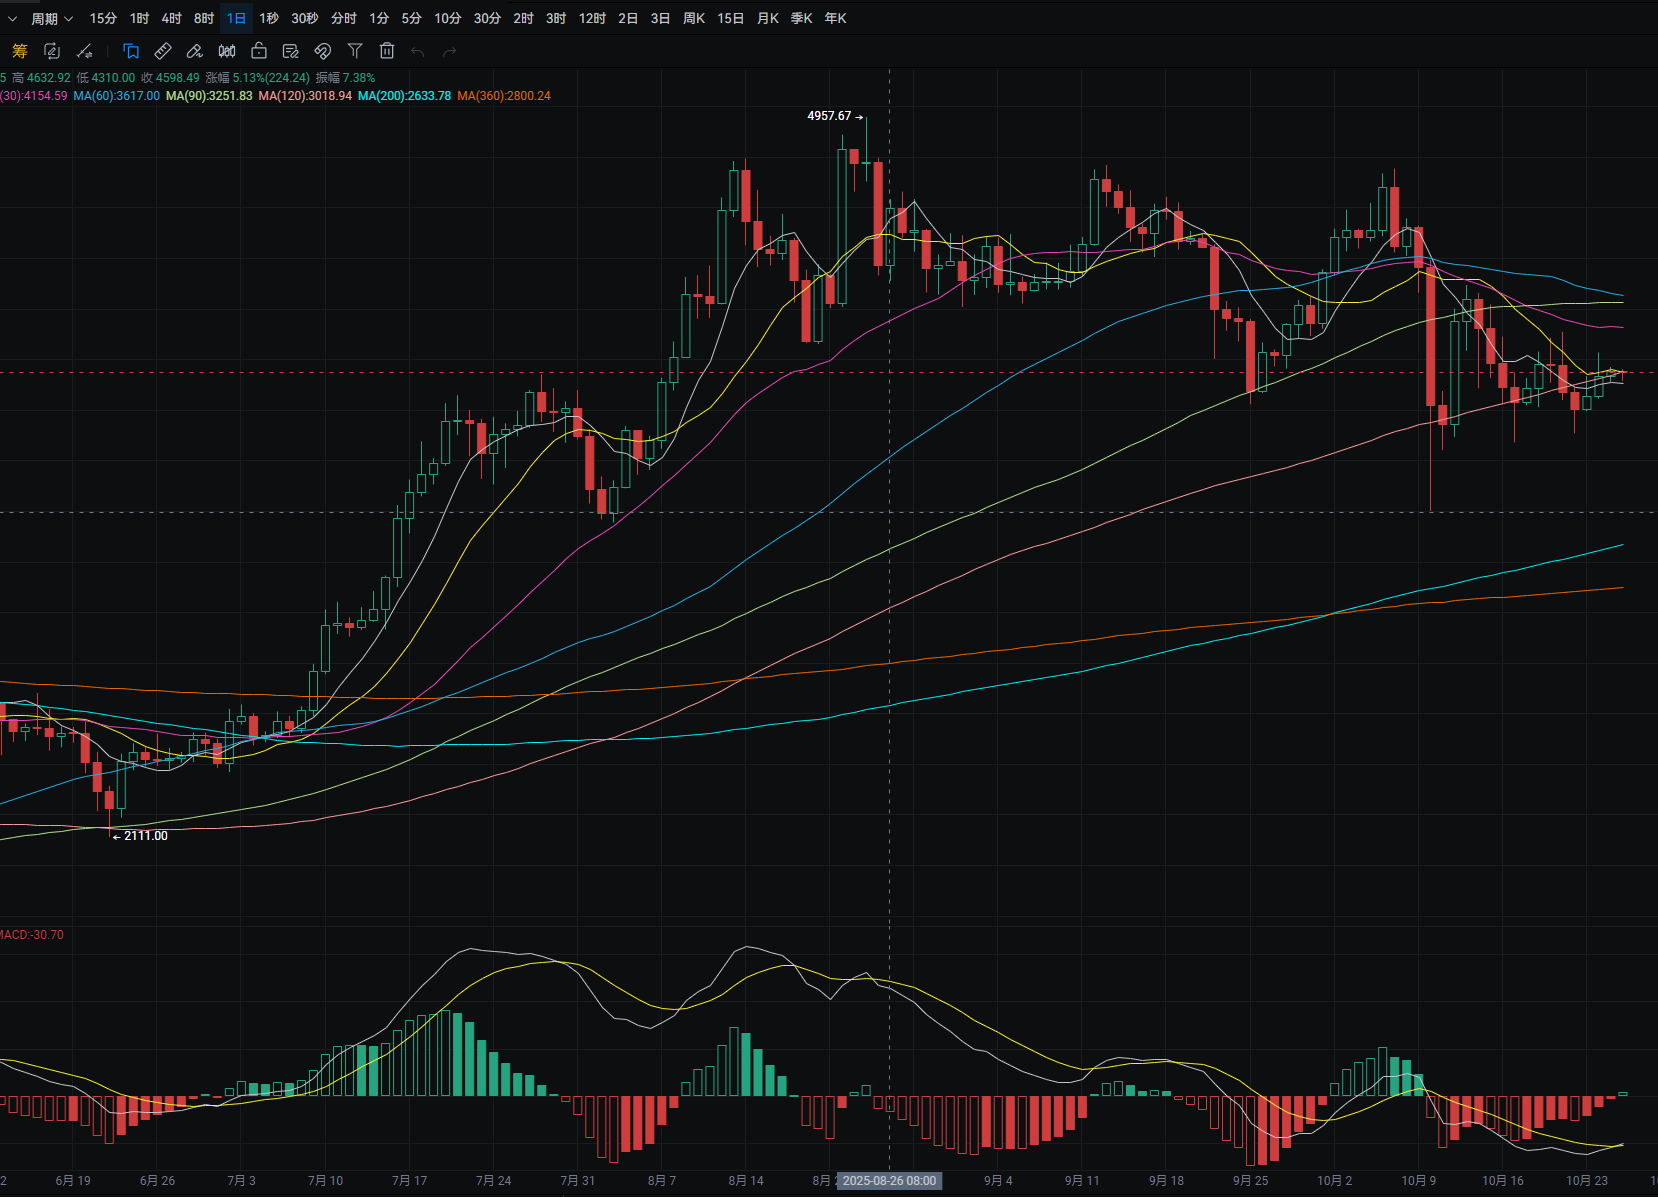The image size is (1658, 1197).
Task: Switch to the 周K weekly timeframe
Action: [x=693, y=18]
